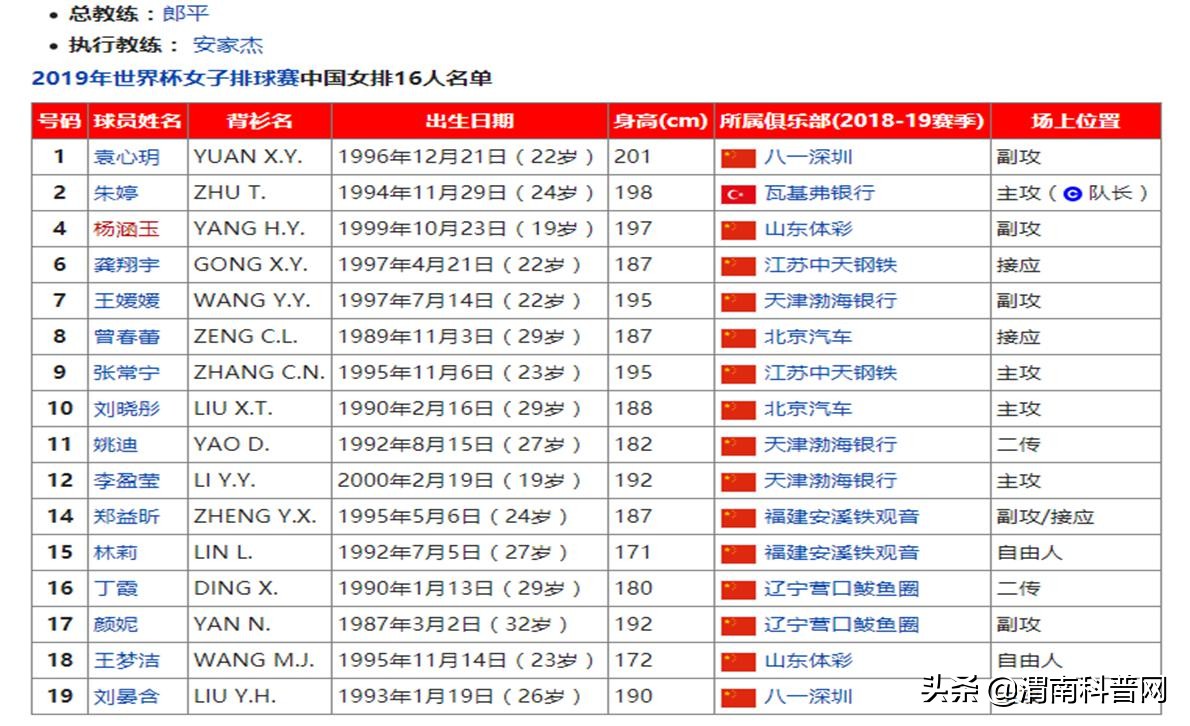Open player link 朱婷
The width and height of the screenshot is (1190, 726).
pyautogui.click(x=116, y=193)
